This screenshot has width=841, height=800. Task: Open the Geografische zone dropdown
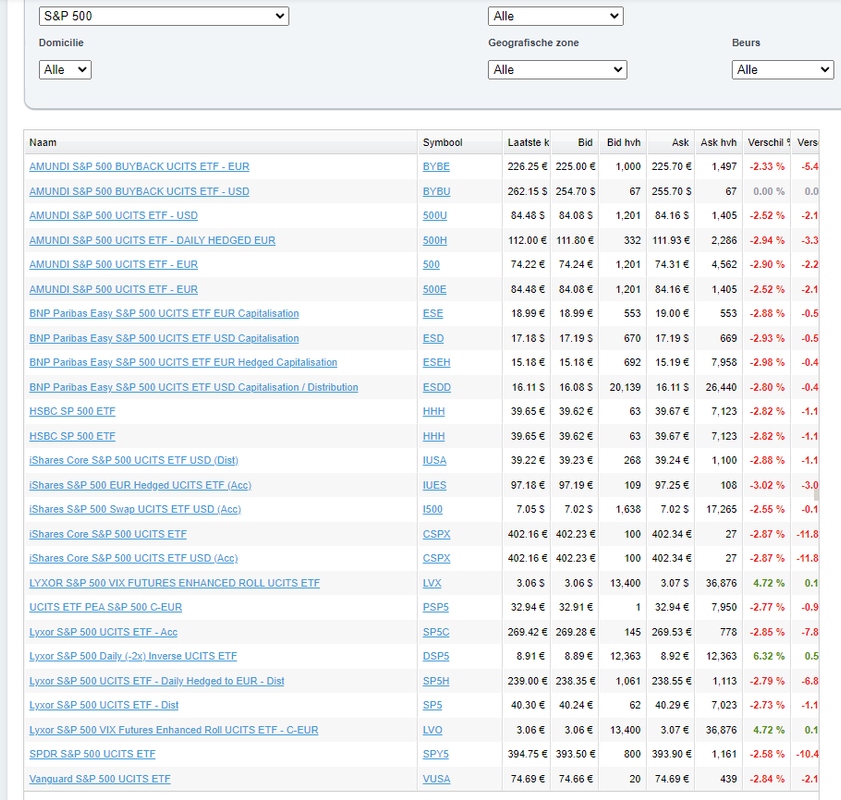coord(557,70)
